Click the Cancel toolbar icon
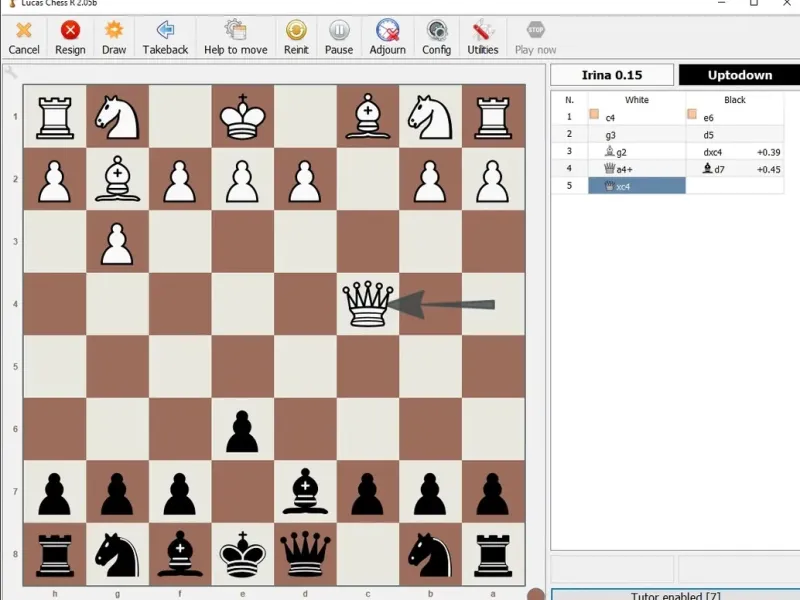Image resolution: width=800 pixels, height=600 pixels. click(x=23, y=38)
